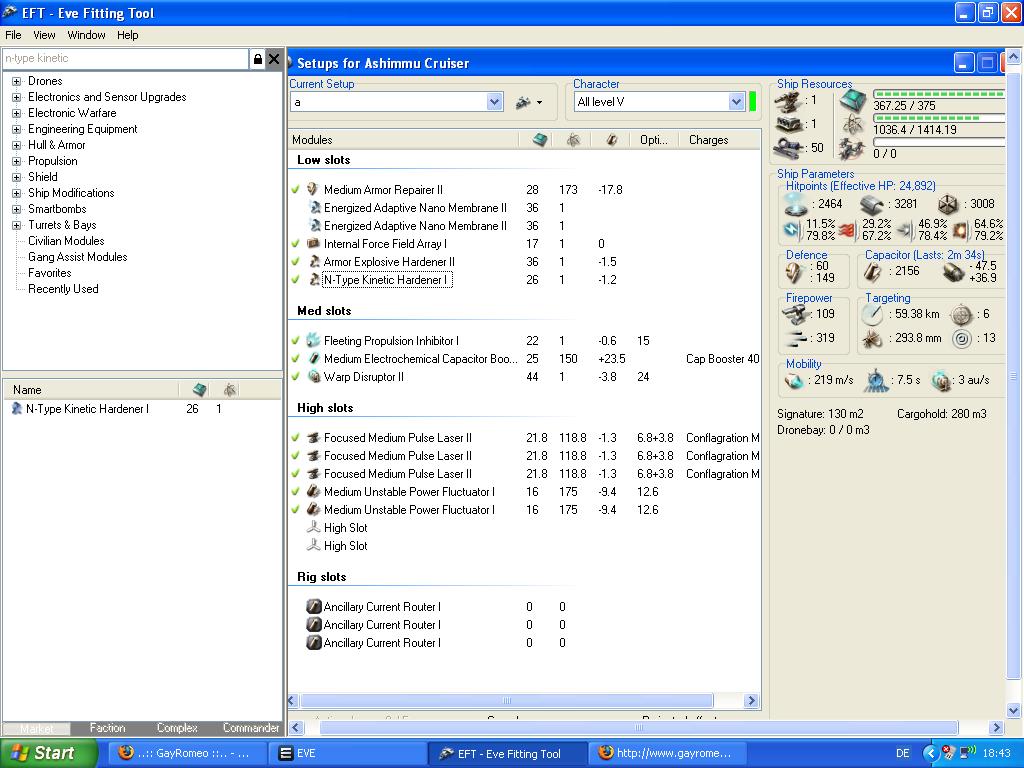The image size is (1024, 768).
Task: Toggle third Focused Medium Pulse Laser checkmark
Action: (x=296, y=474)
